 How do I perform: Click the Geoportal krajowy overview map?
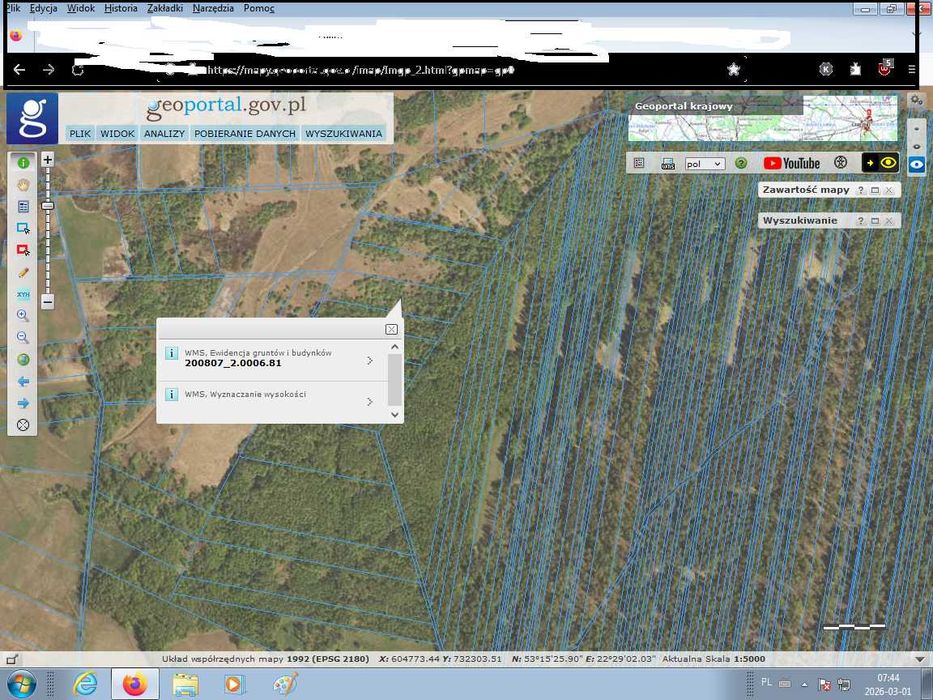(763, 118)
